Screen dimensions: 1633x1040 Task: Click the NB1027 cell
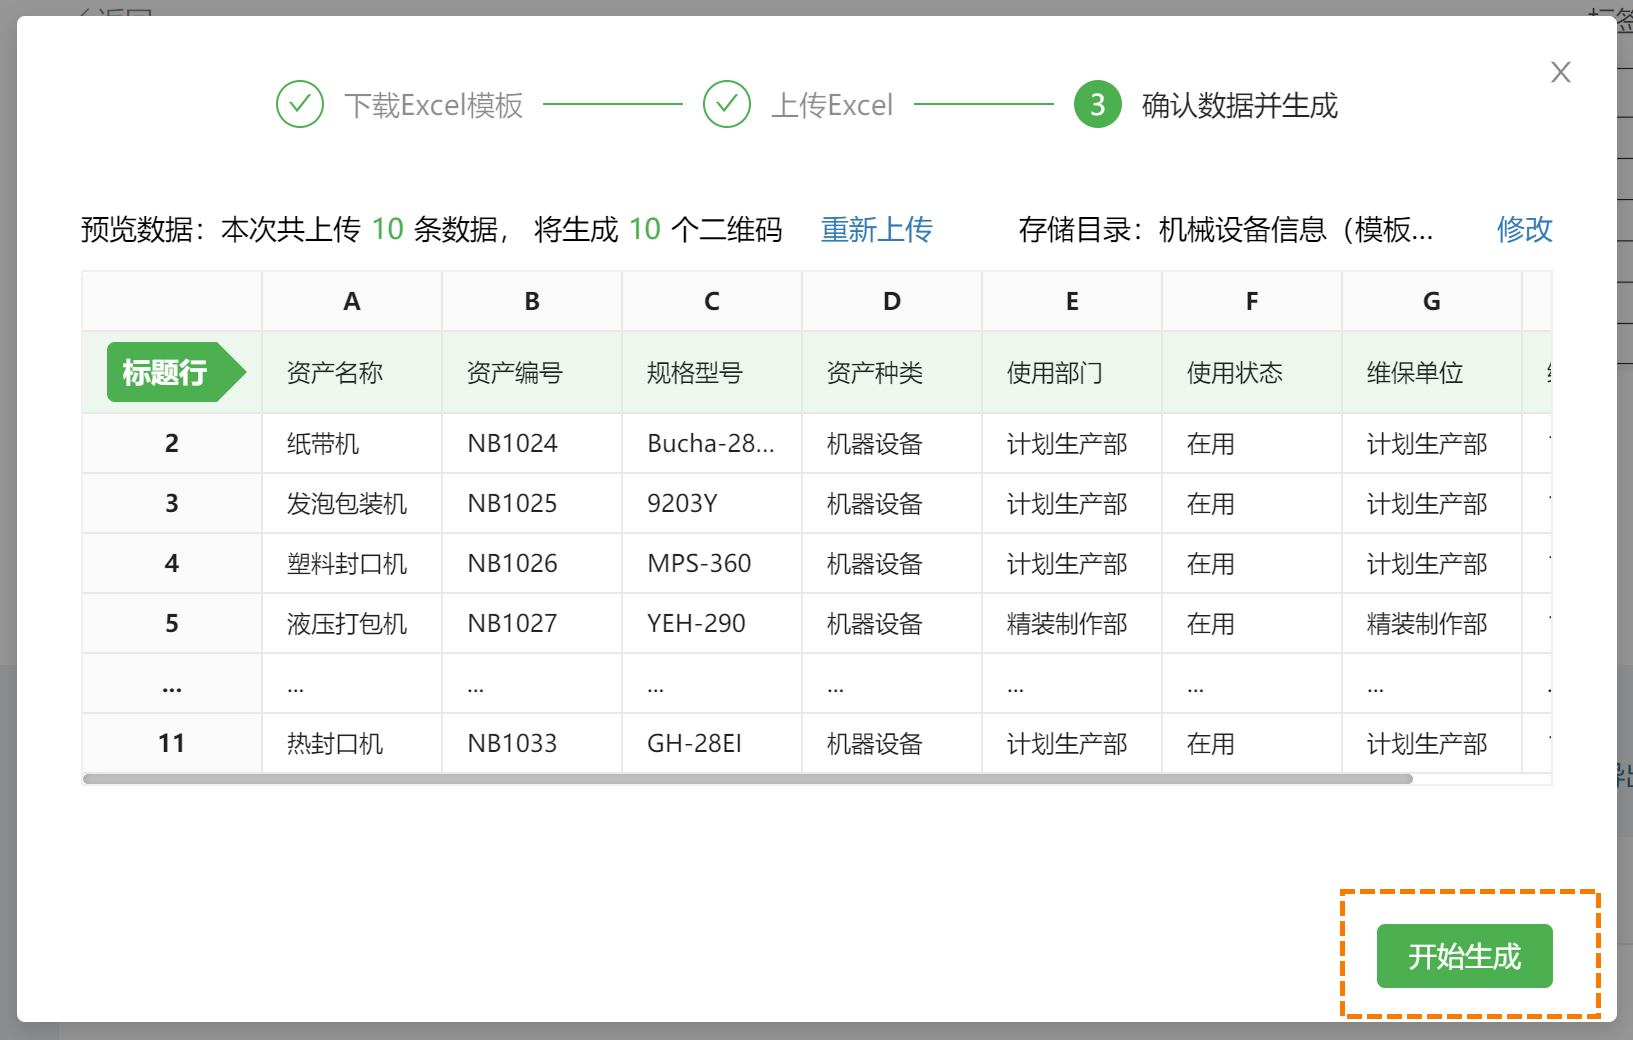click(x=532, y=623)
